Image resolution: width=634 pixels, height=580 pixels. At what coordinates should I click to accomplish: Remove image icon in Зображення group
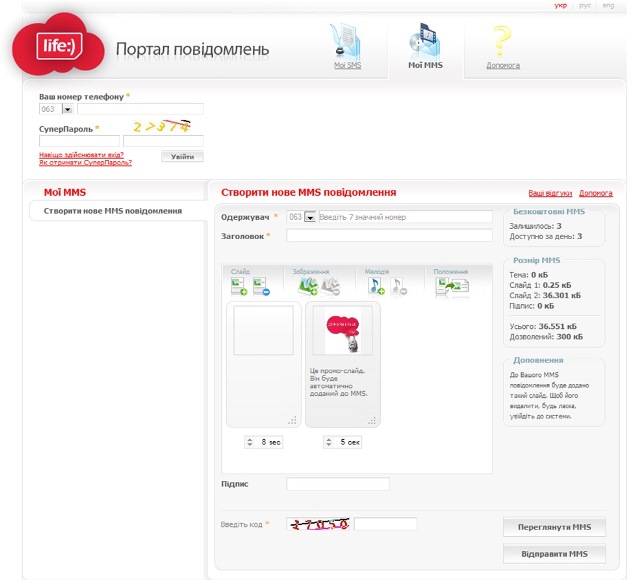pos(331,286)
